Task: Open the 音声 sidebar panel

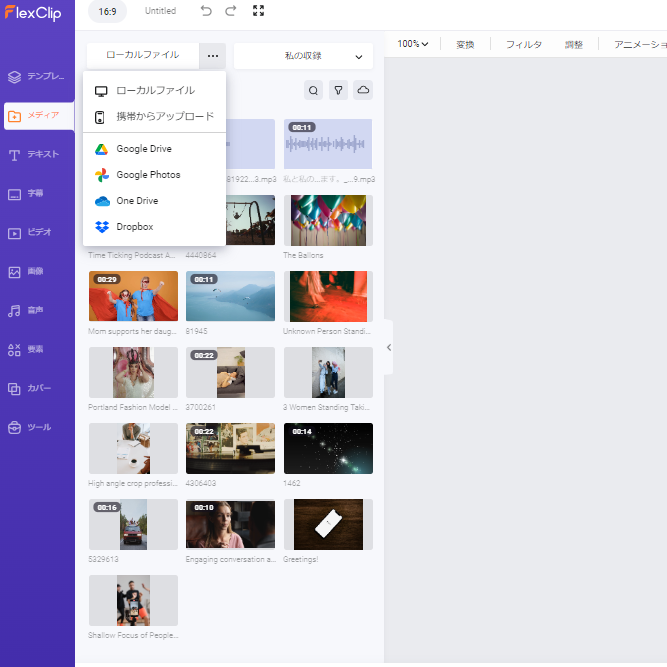Action: (x=37, y=310)
